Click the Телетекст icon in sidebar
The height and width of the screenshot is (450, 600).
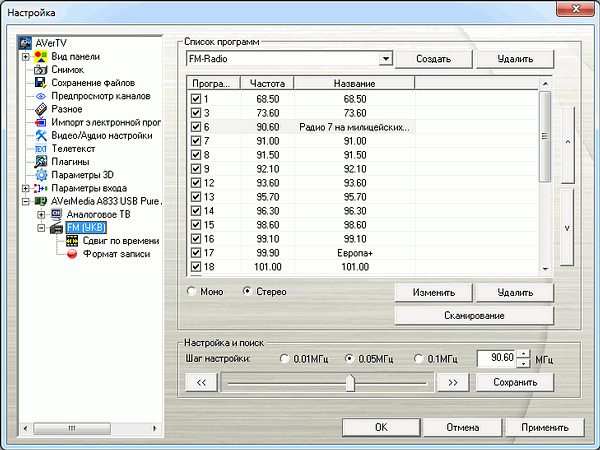[x=41, y=148]
